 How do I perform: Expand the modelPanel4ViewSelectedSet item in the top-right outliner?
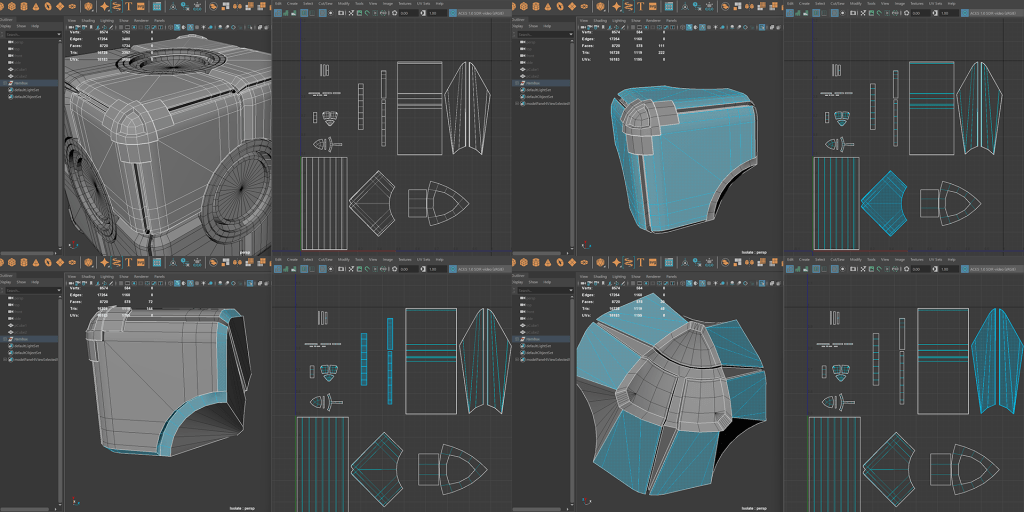coord(517,102)
